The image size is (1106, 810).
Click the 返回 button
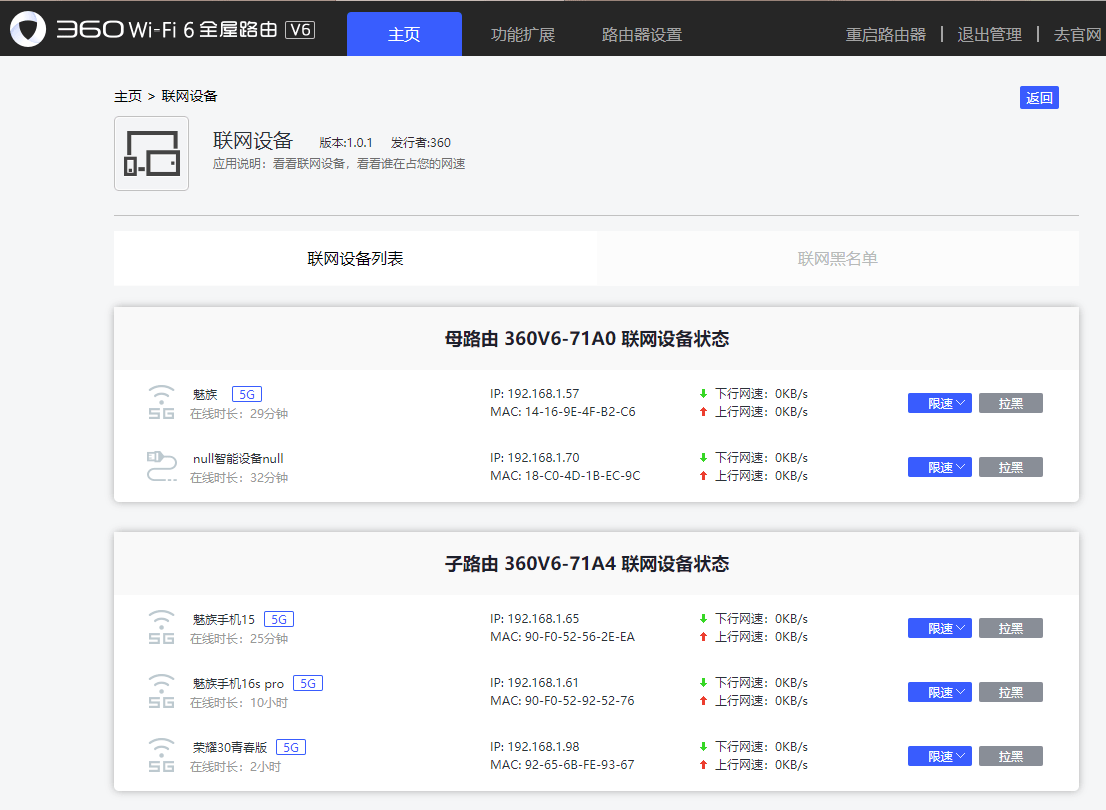1039,97
